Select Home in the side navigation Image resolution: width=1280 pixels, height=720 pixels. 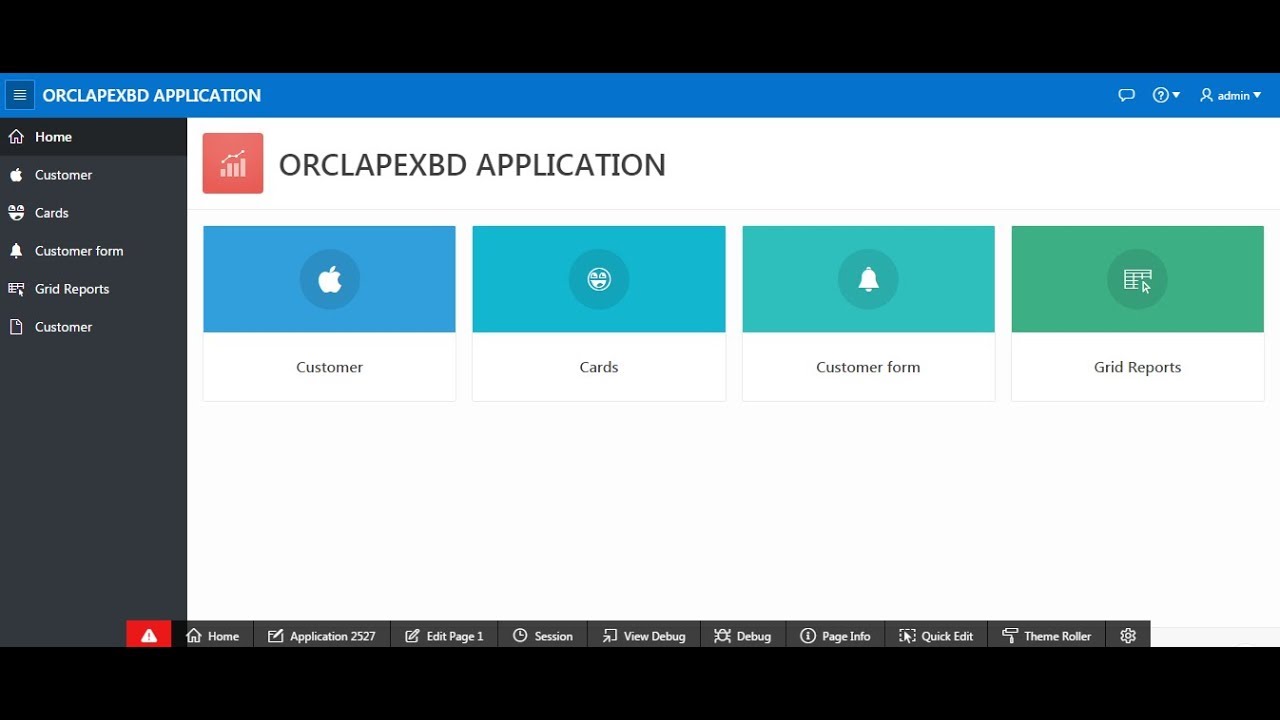[93, 137]
